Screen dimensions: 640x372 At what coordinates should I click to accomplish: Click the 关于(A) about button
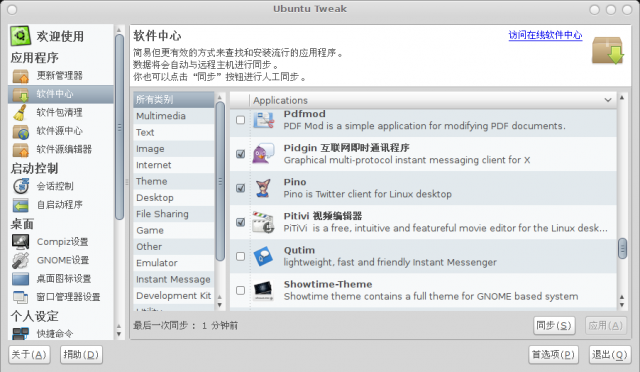(29, 354)
